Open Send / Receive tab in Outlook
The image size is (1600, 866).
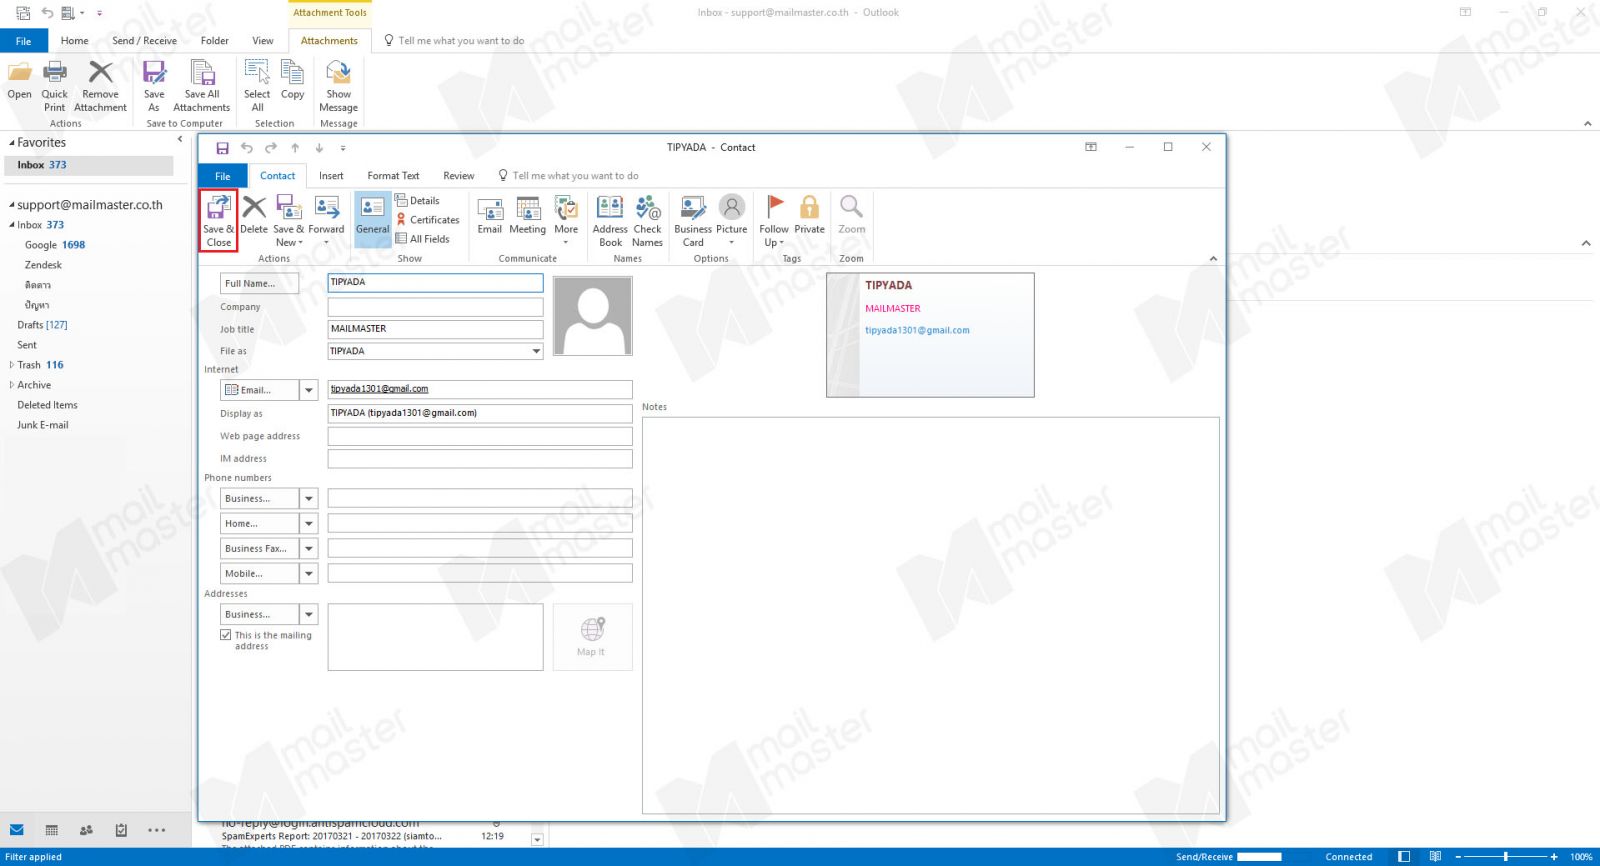(x=144, y=41)
